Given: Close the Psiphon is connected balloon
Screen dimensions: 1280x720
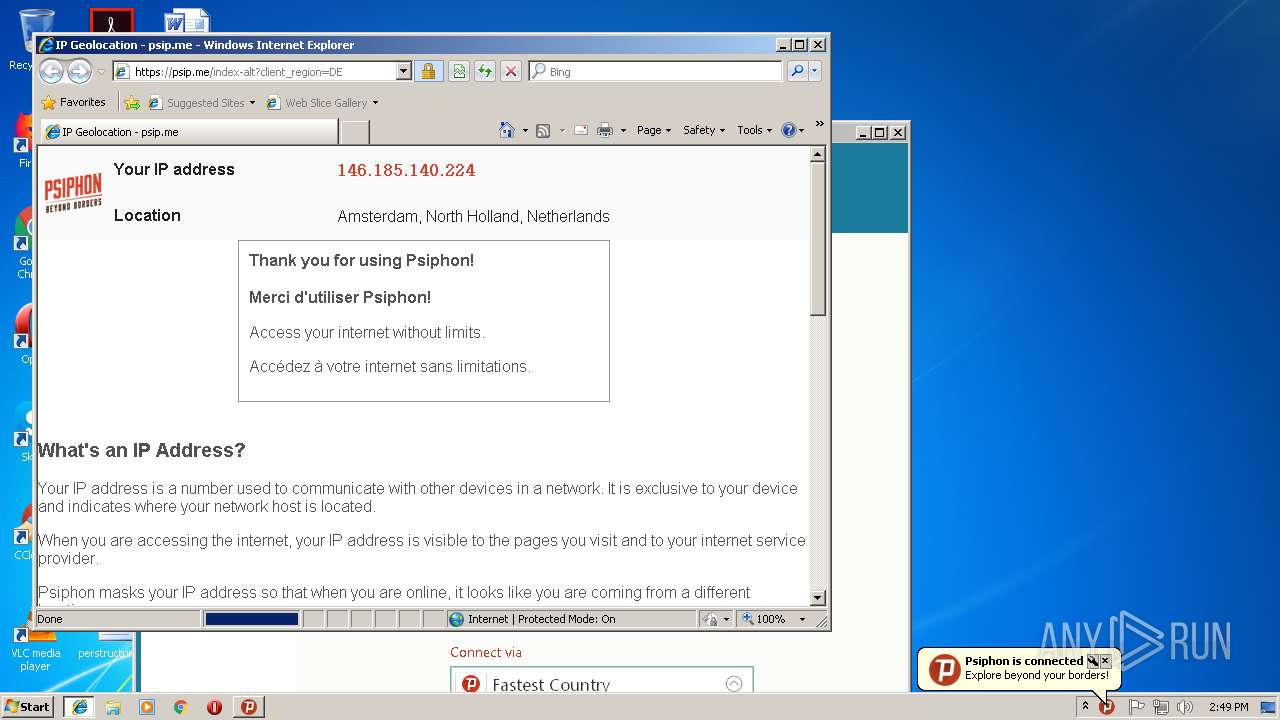Looking at the screenshot, I should [1105, 661].
